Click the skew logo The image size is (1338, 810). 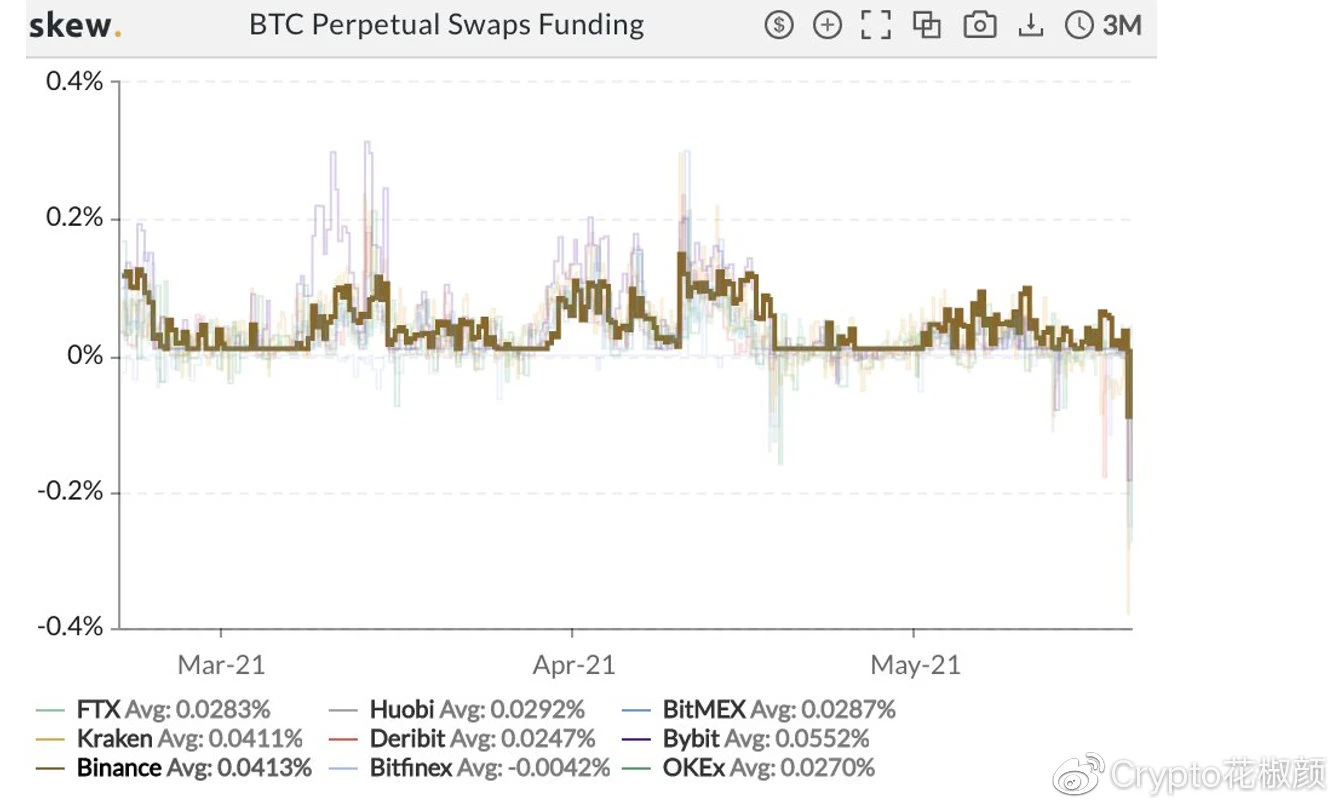pyautogui.click(x=76, y=25)
